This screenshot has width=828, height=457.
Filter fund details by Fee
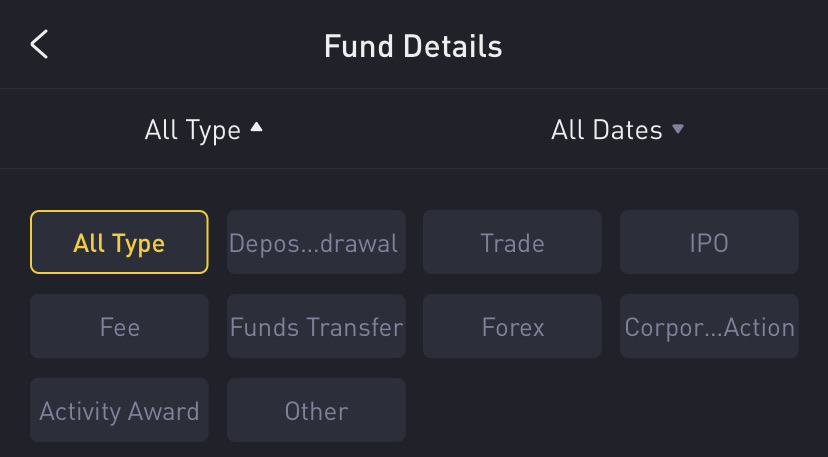(119, 326)
